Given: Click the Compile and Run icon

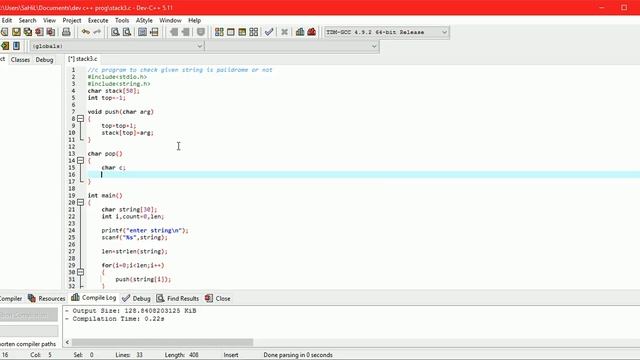Looking at the screenshot, I should coord(242,32).
